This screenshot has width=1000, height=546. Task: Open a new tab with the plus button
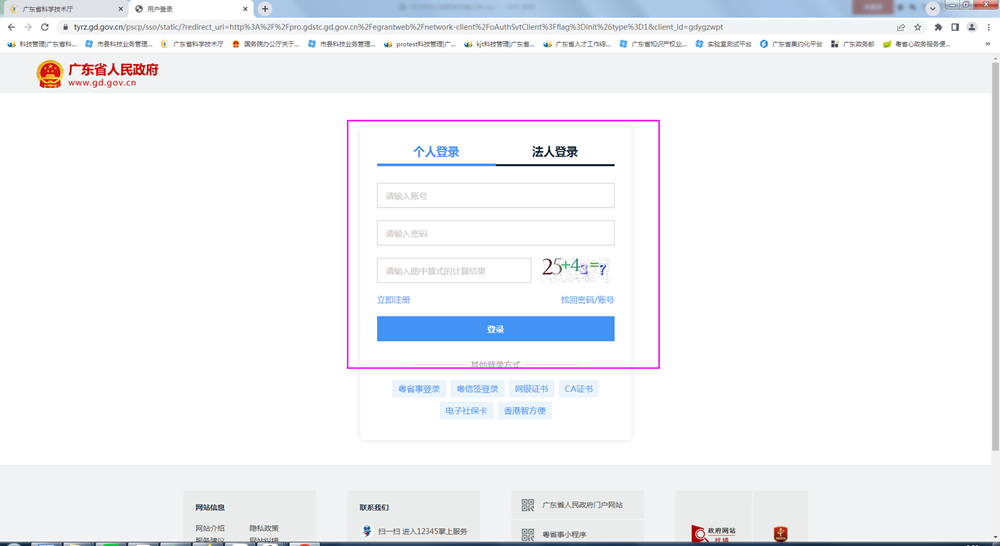pos(265,9)
